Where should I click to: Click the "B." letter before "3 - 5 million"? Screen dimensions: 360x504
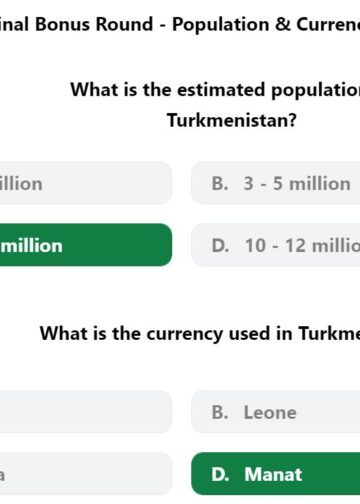coord(220,183)
